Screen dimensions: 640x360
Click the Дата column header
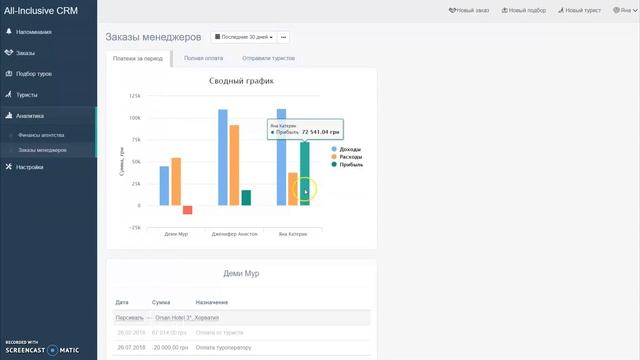pos(122,302)
